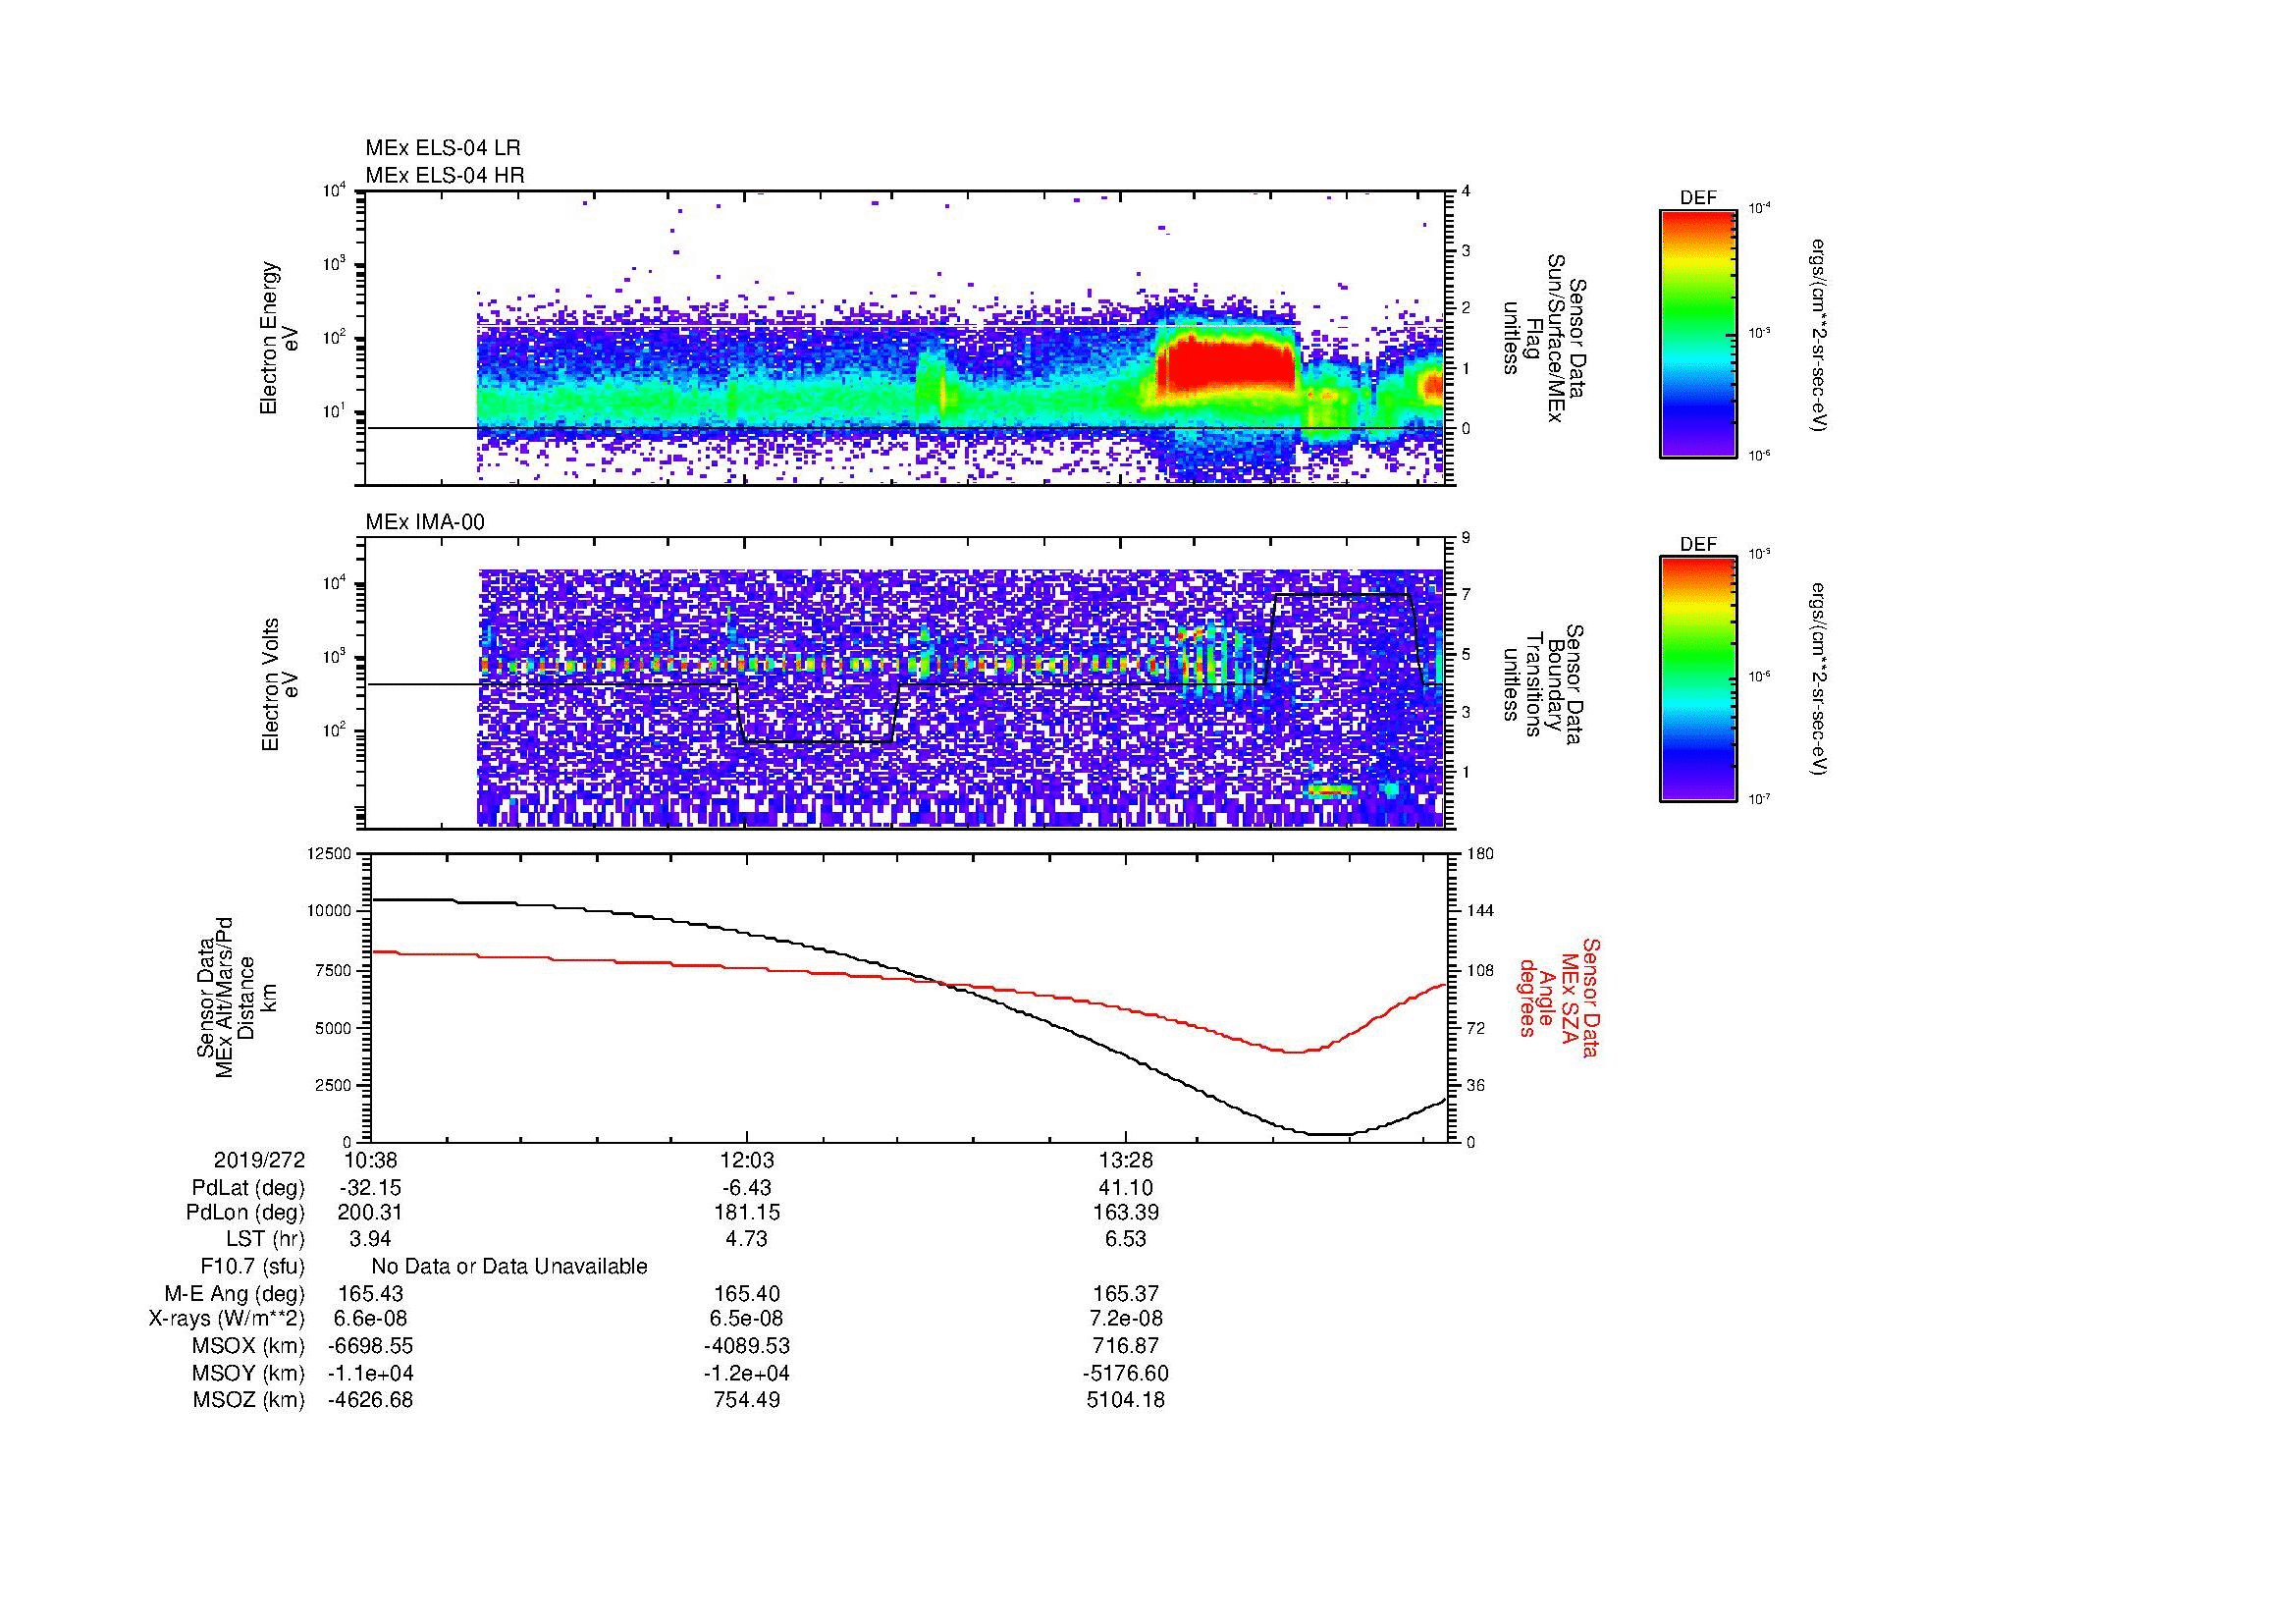The height and width of the screenshot is (1623, 2296).
Task: Click the PdLat value '41.10'
Action: 1126,1188
